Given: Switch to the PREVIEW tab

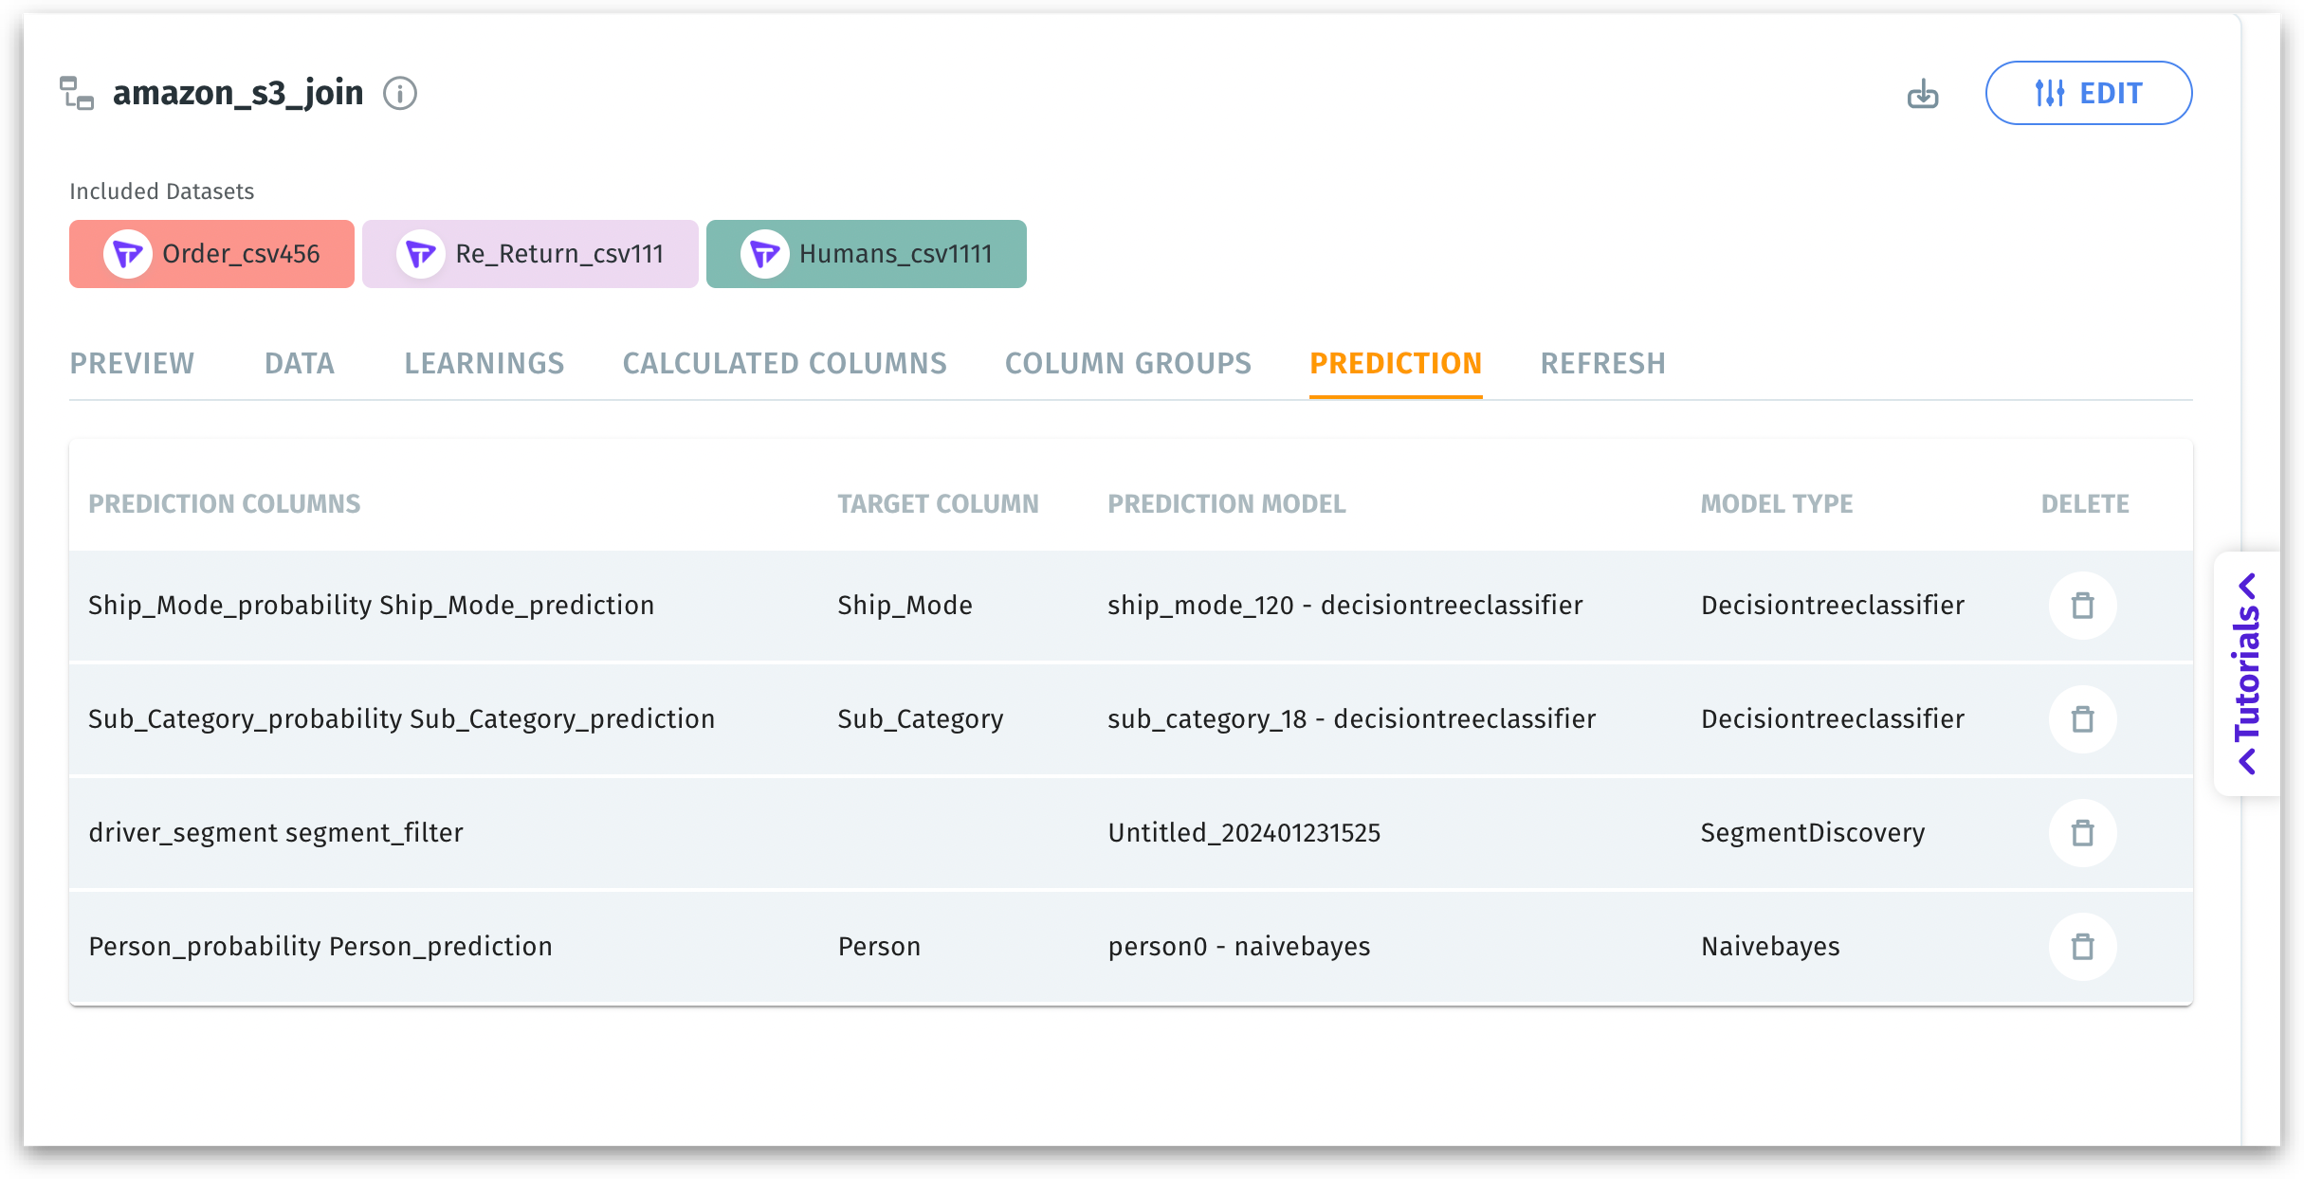Looking at the screenshot, I should [132, 363].
